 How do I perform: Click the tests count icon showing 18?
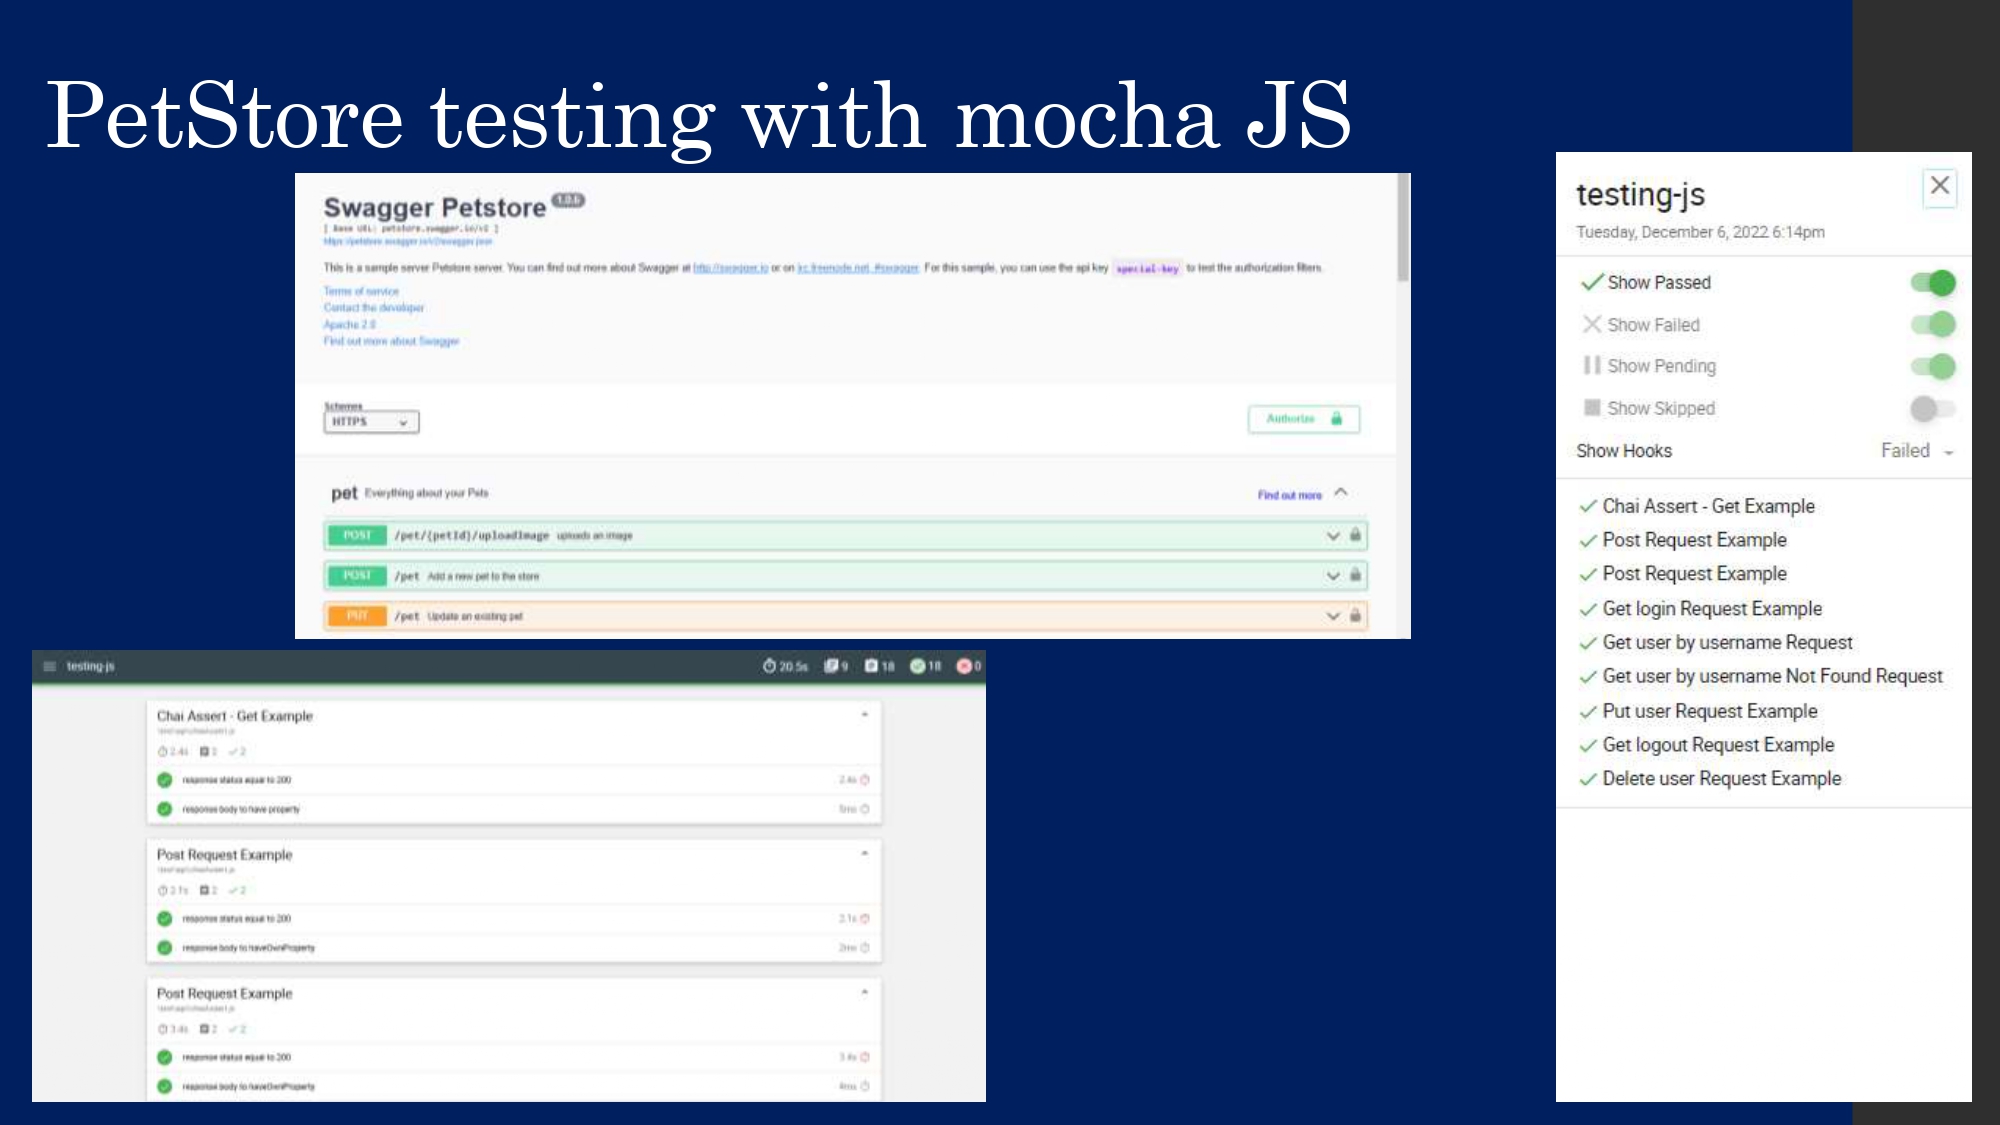coord(871,666)
